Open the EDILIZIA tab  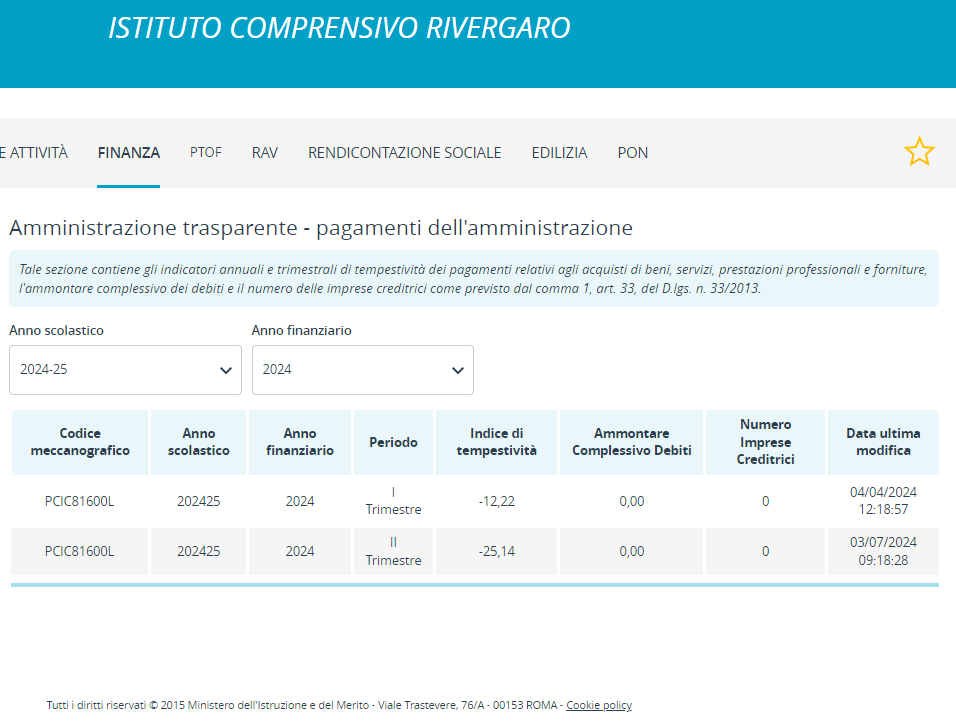(559, 153)
